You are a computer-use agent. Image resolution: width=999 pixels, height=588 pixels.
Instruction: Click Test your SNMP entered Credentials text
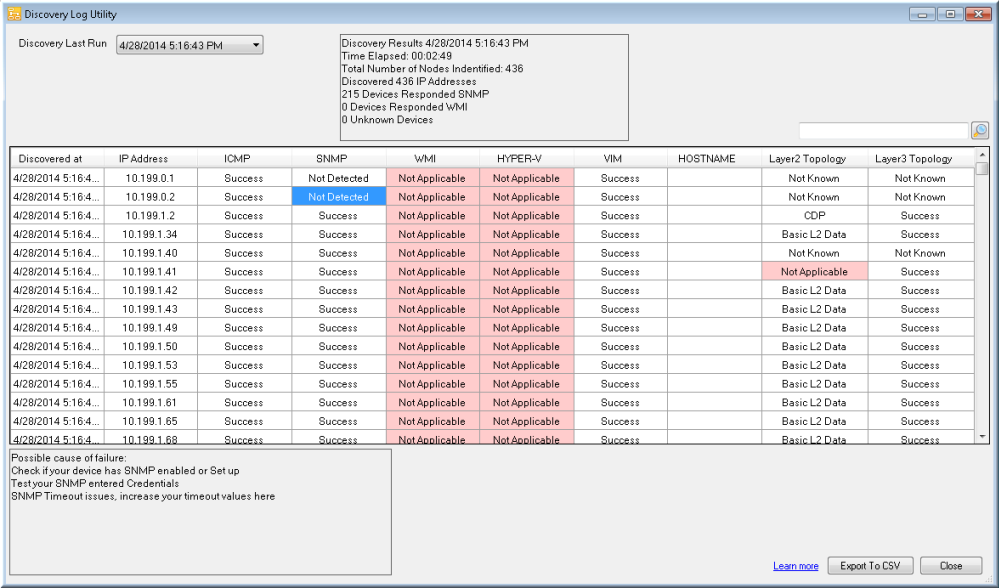96,484
